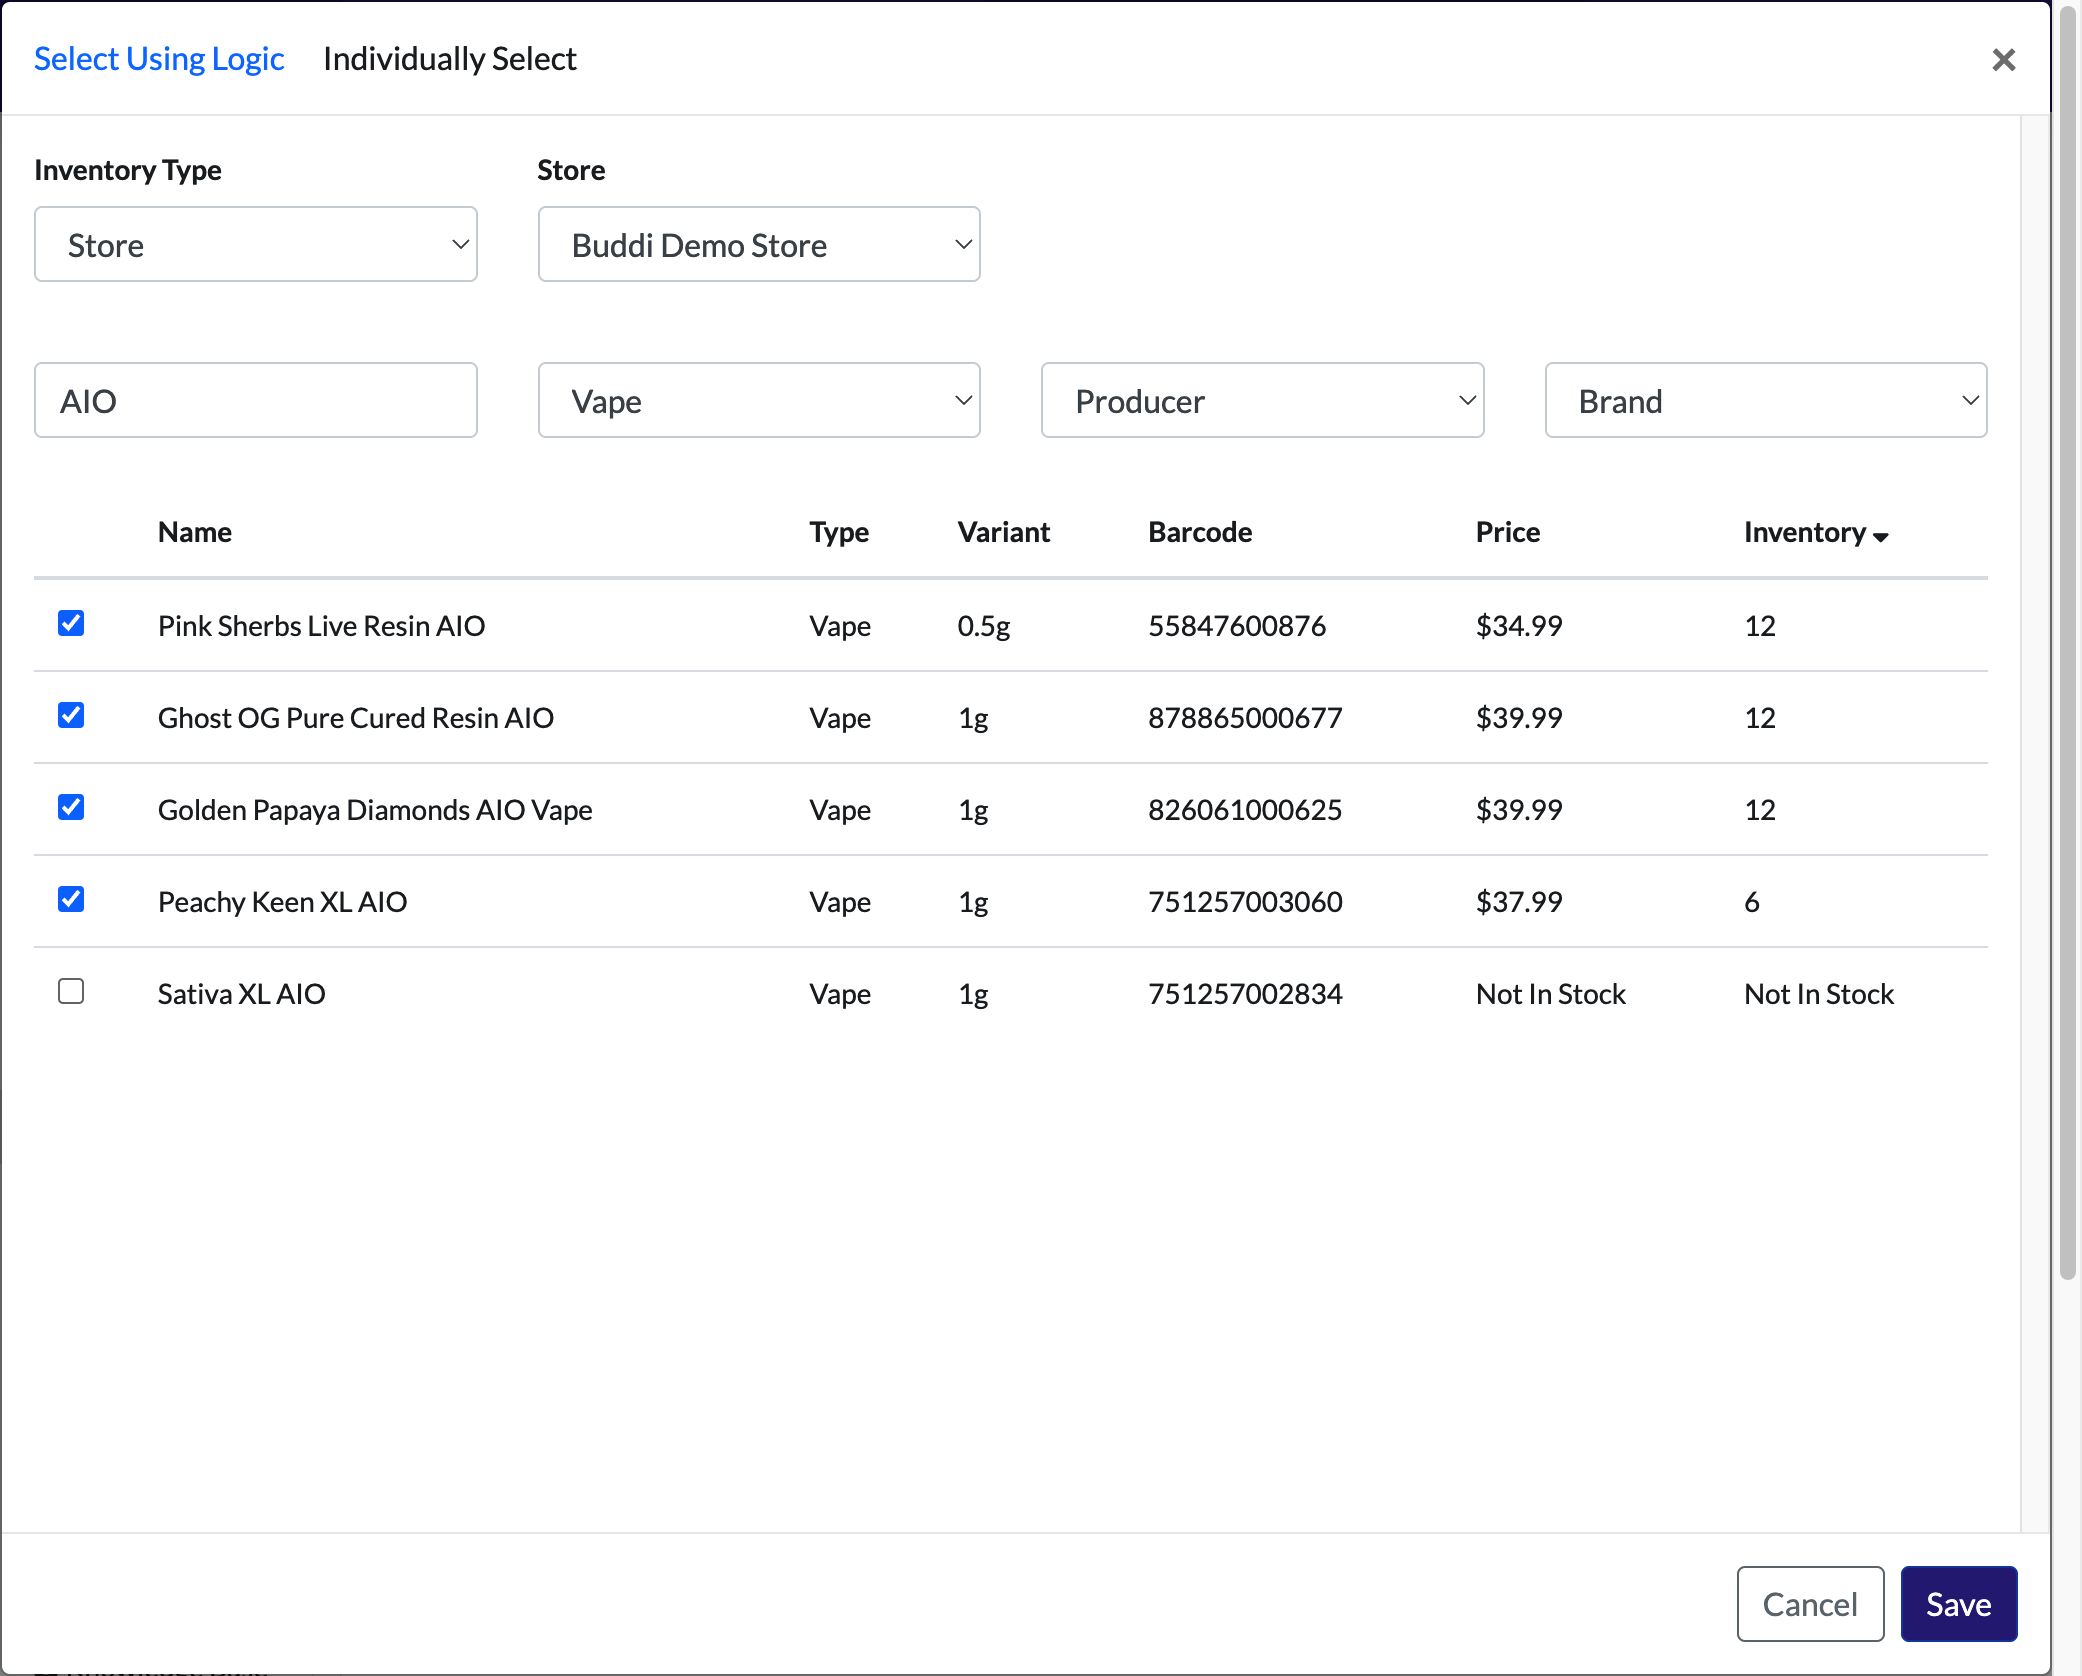Switch to Individually Select tab
The height and width of the screenshot is (1676, 2082).
tap(450, 59)
